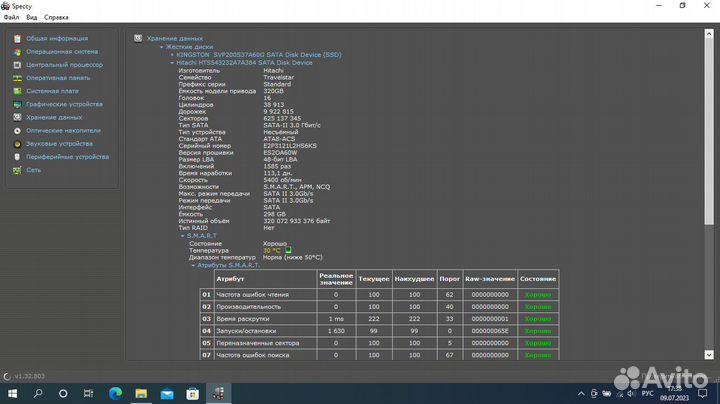
Task: Click the serial number E2P3121L2HS6KS
Action: click(290, 146)
